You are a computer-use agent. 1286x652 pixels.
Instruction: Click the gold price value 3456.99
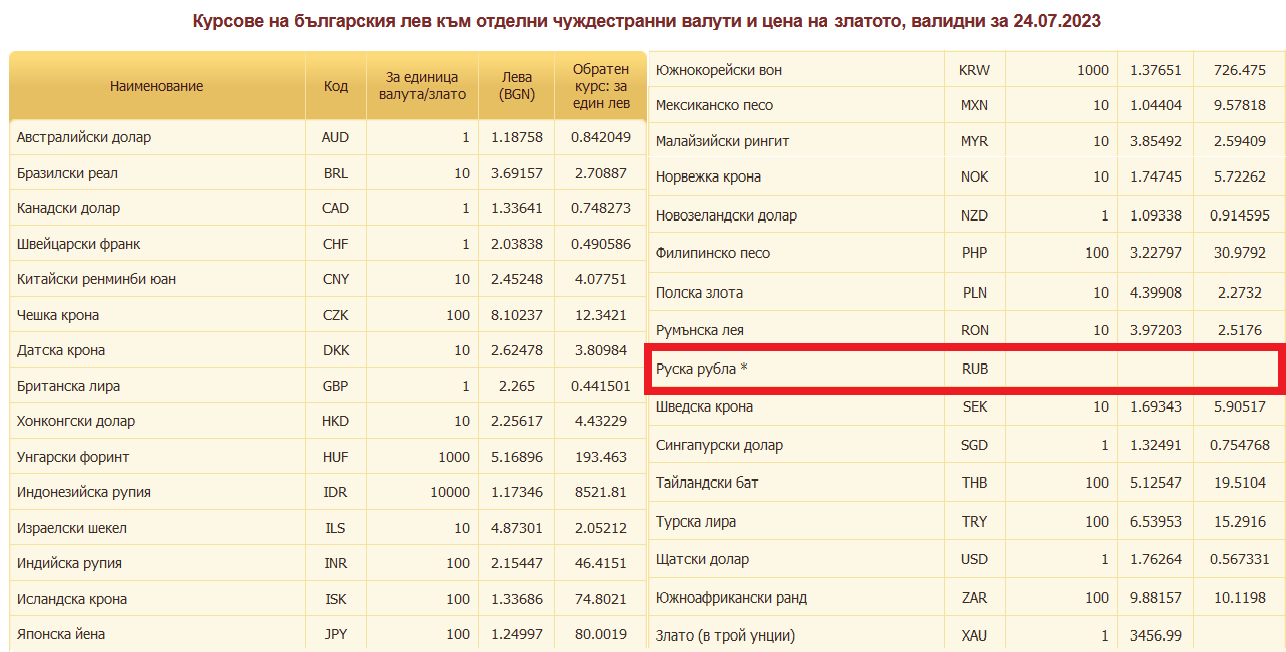[x=1155, y=636]
